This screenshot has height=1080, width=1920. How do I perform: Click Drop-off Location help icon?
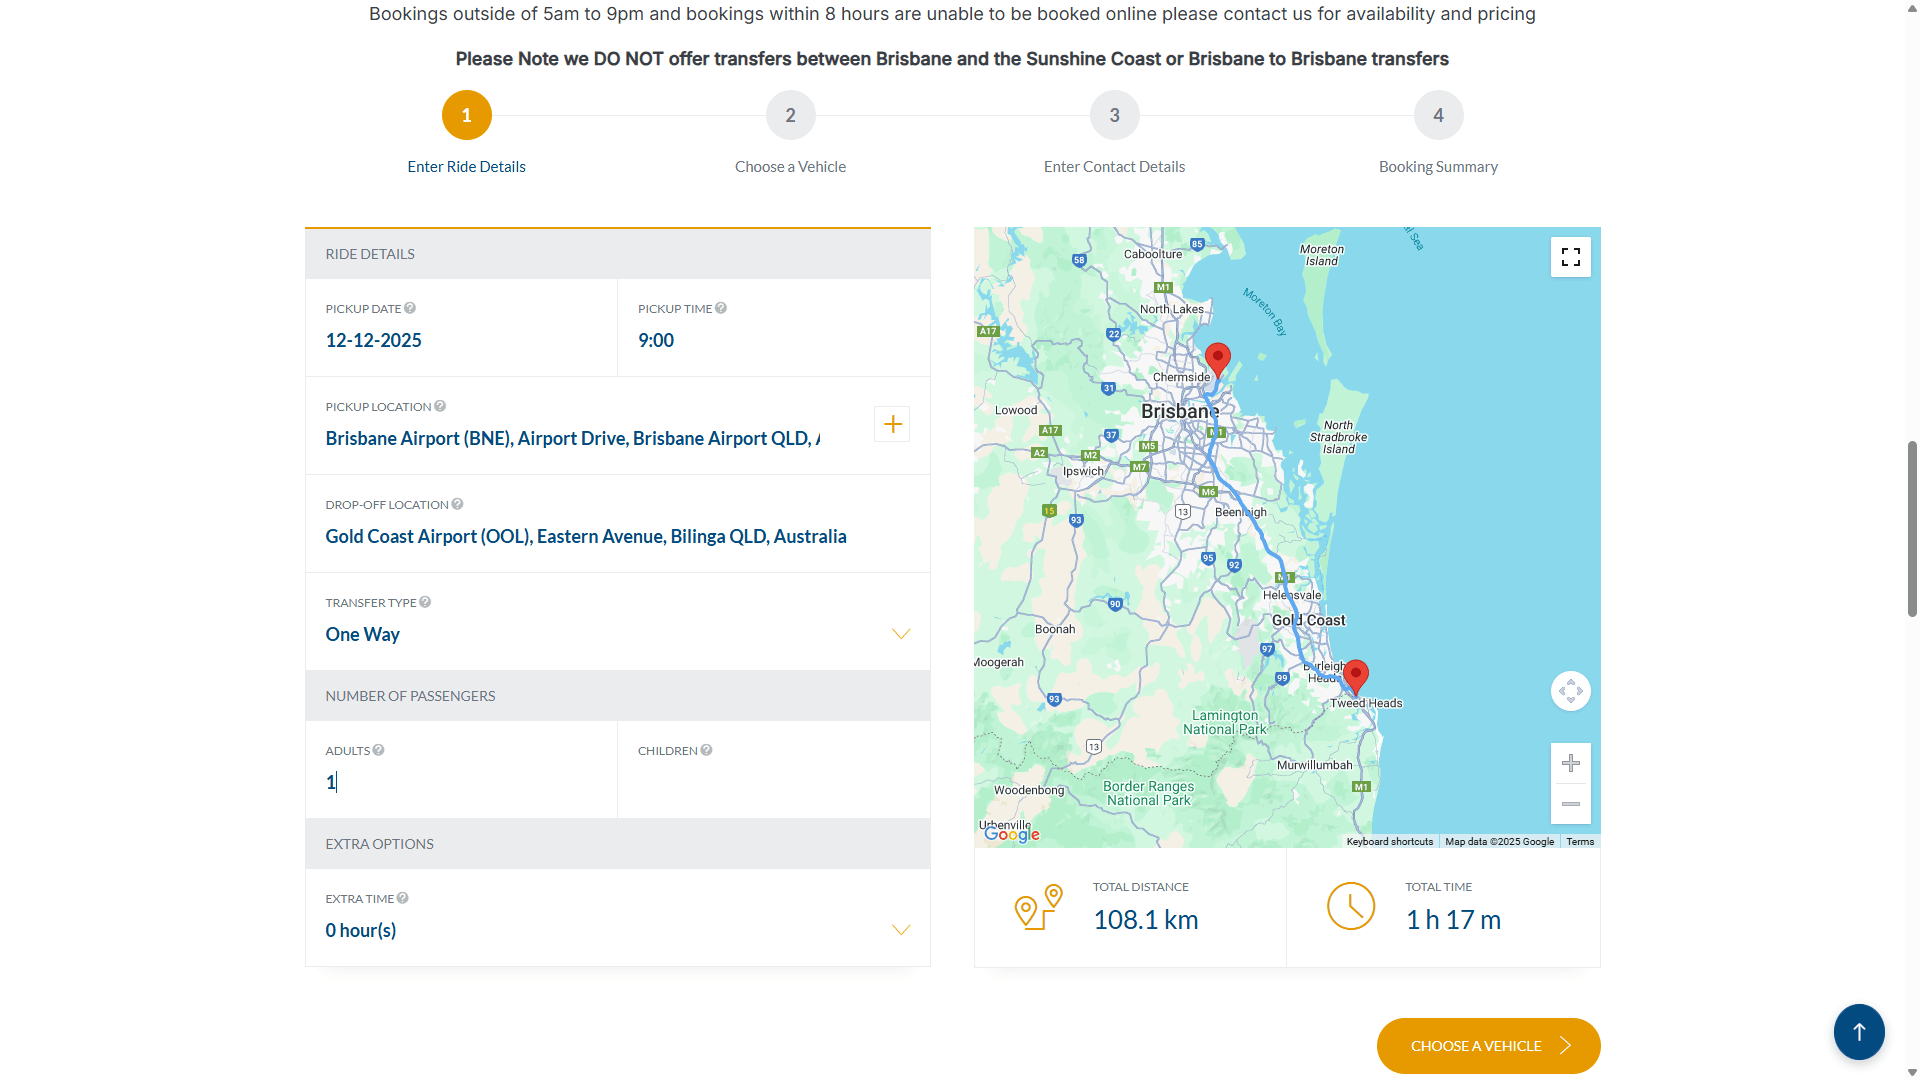click(x=457, y=504)
